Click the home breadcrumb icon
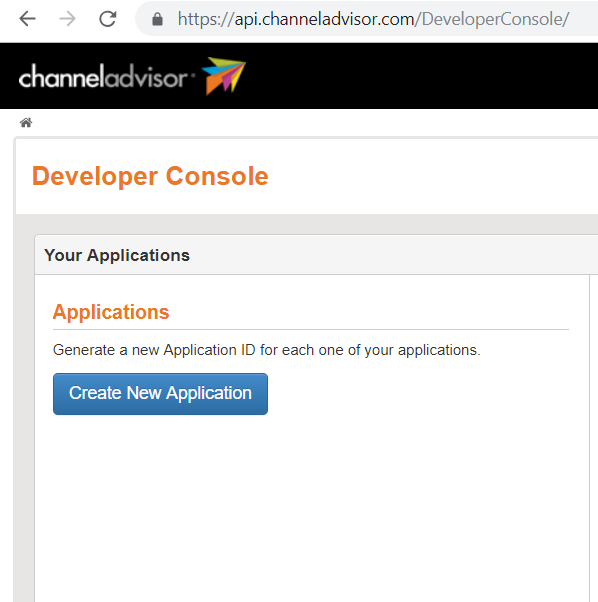 [26, 122]
